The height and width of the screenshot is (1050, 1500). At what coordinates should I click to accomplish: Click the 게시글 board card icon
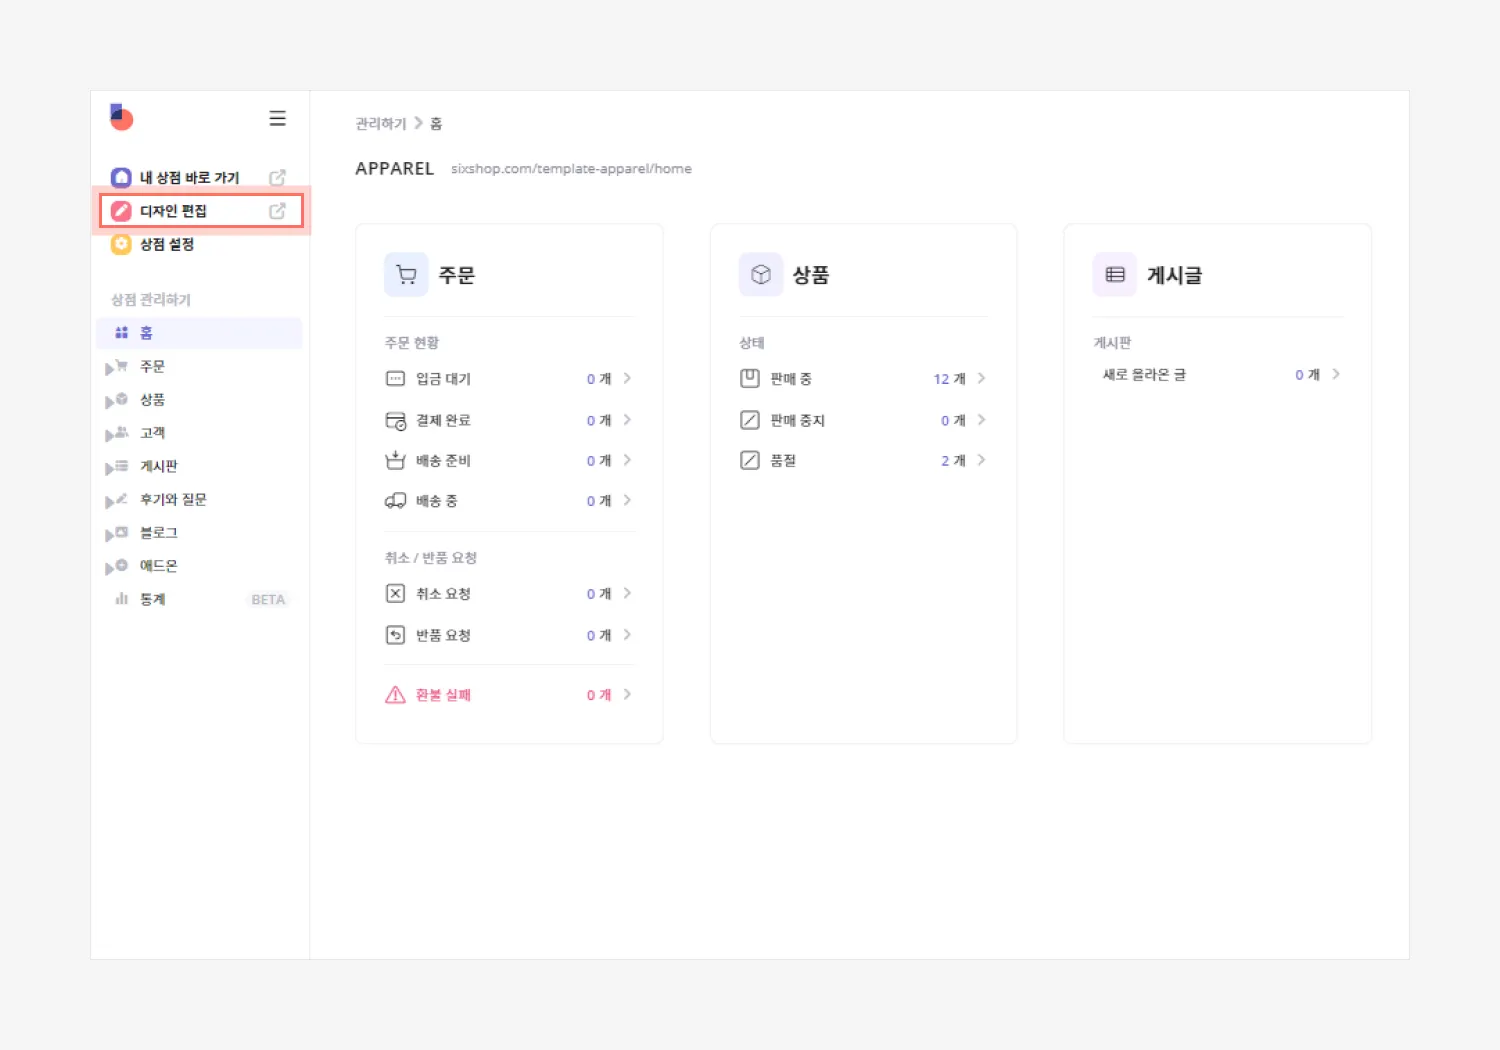1114,275
